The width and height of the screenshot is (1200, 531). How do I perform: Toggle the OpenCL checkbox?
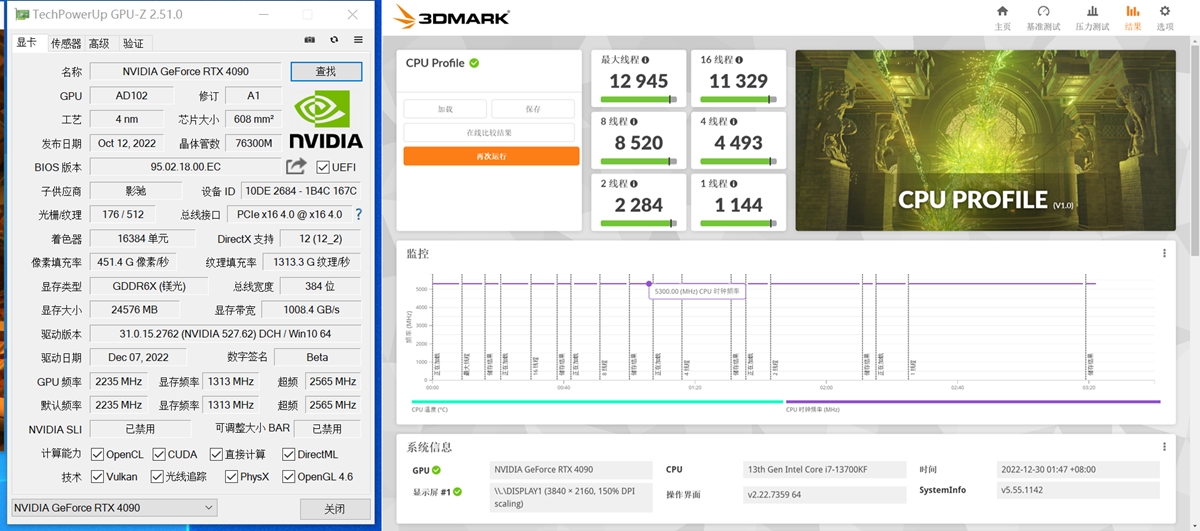click(x=97, y=454)
